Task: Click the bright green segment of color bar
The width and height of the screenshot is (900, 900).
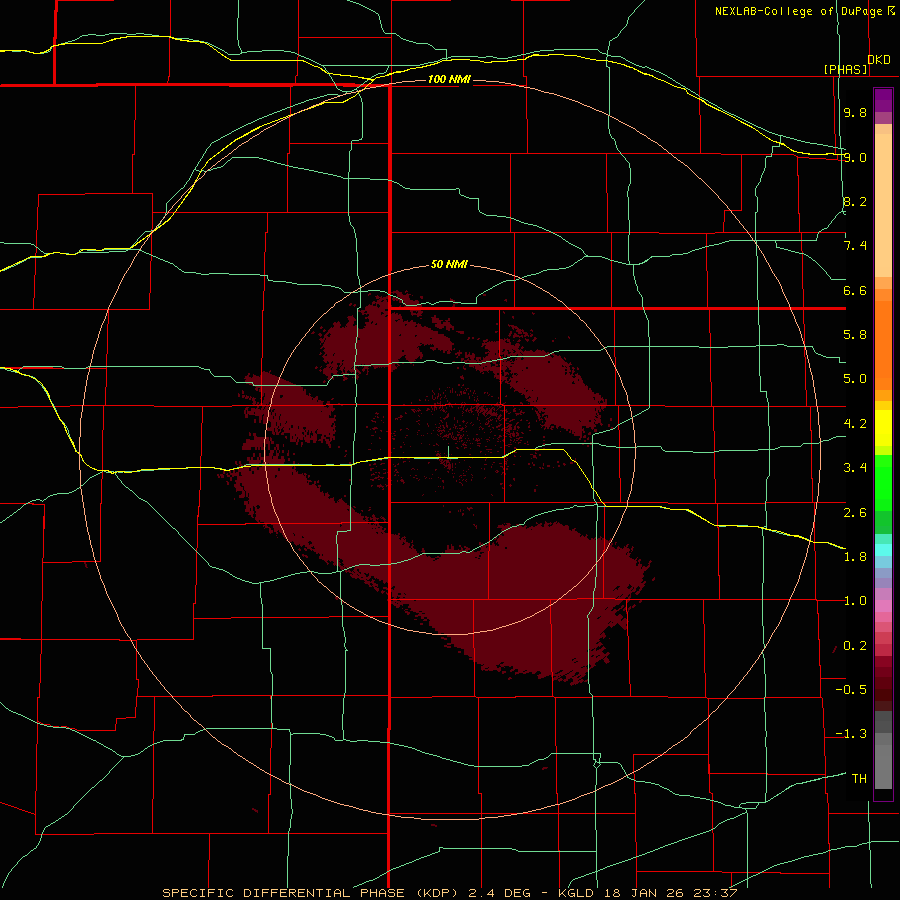Action: pos(883,483)
